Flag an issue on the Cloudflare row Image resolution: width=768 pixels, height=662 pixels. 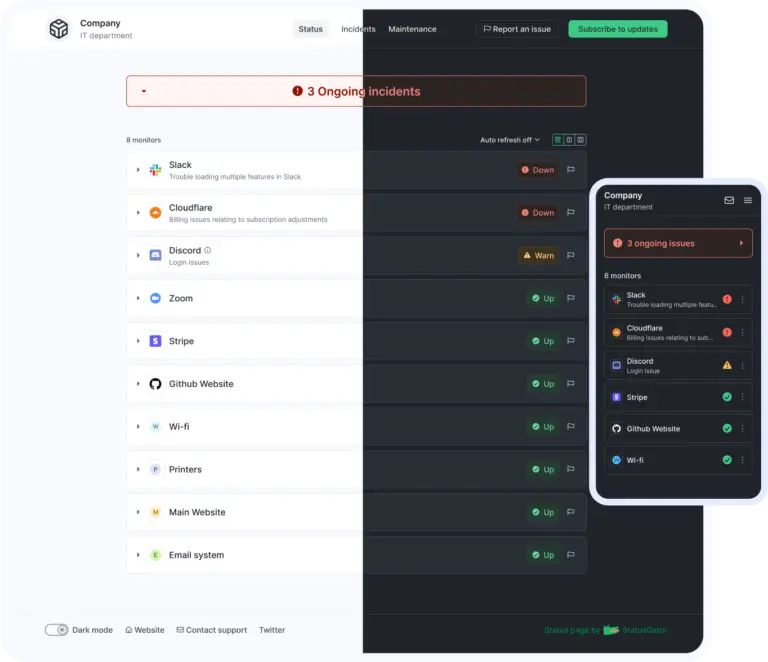571,213
